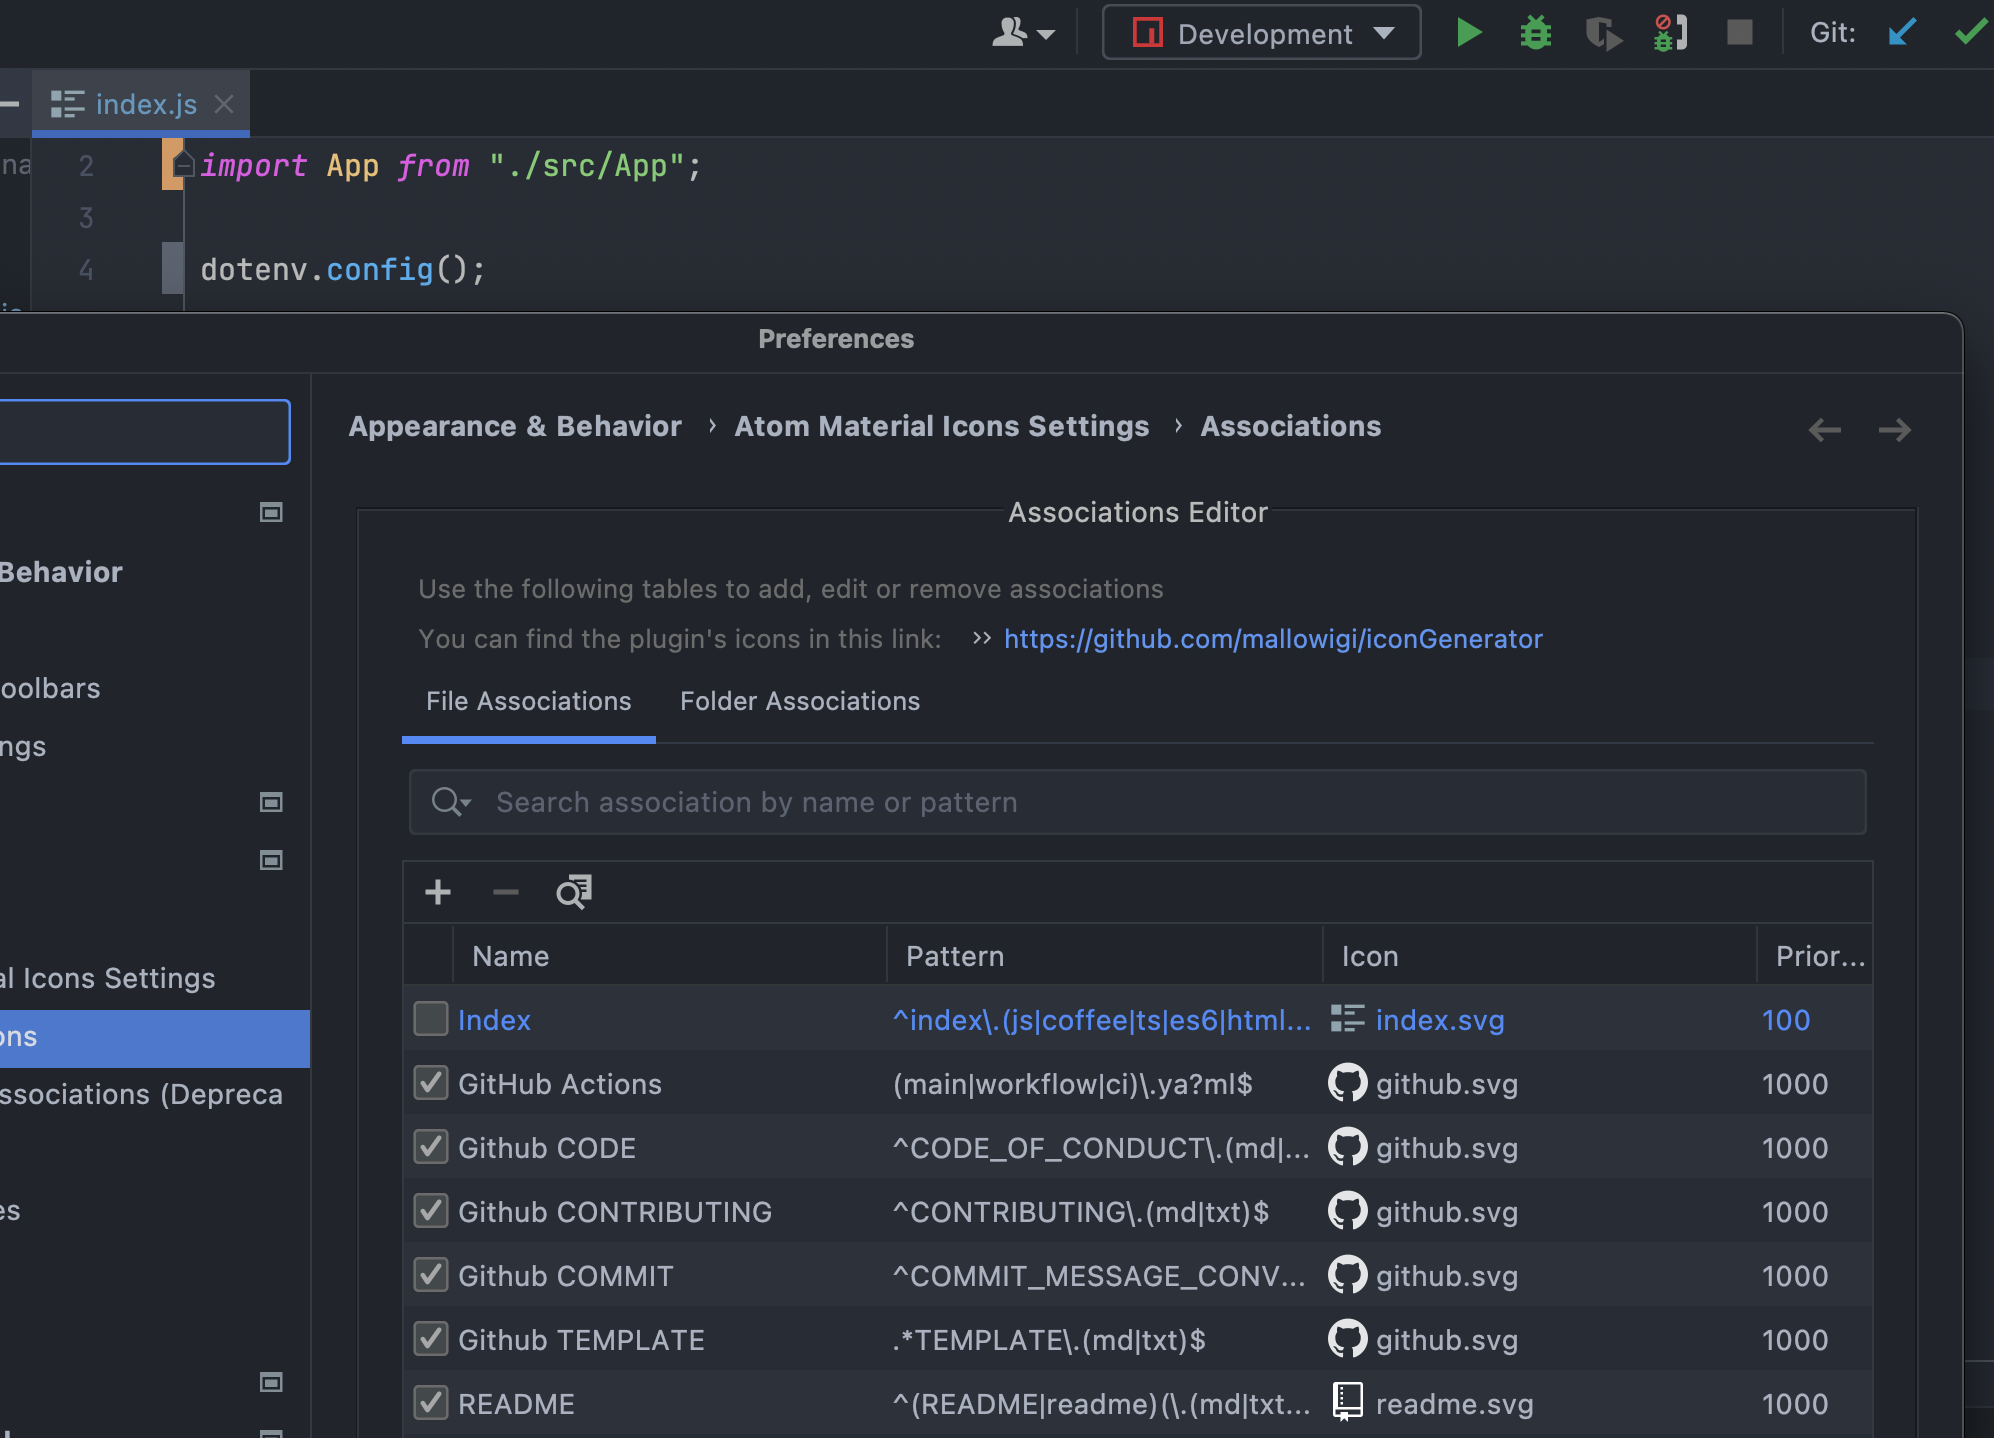This screenshot has height=1438, width=1994.
Task: Click the green Run button
Action: point(1467,33)
